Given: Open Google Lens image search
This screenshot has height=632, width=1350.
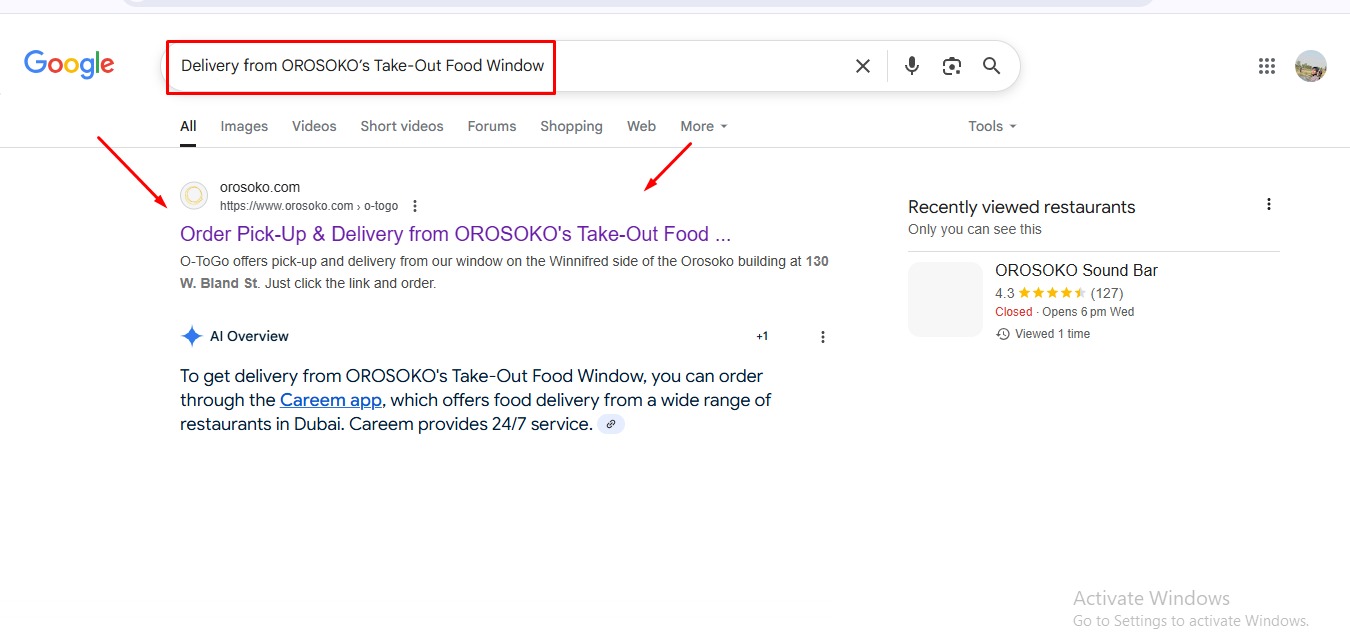Looking at the screenshot, I should (x=951, y=66).
